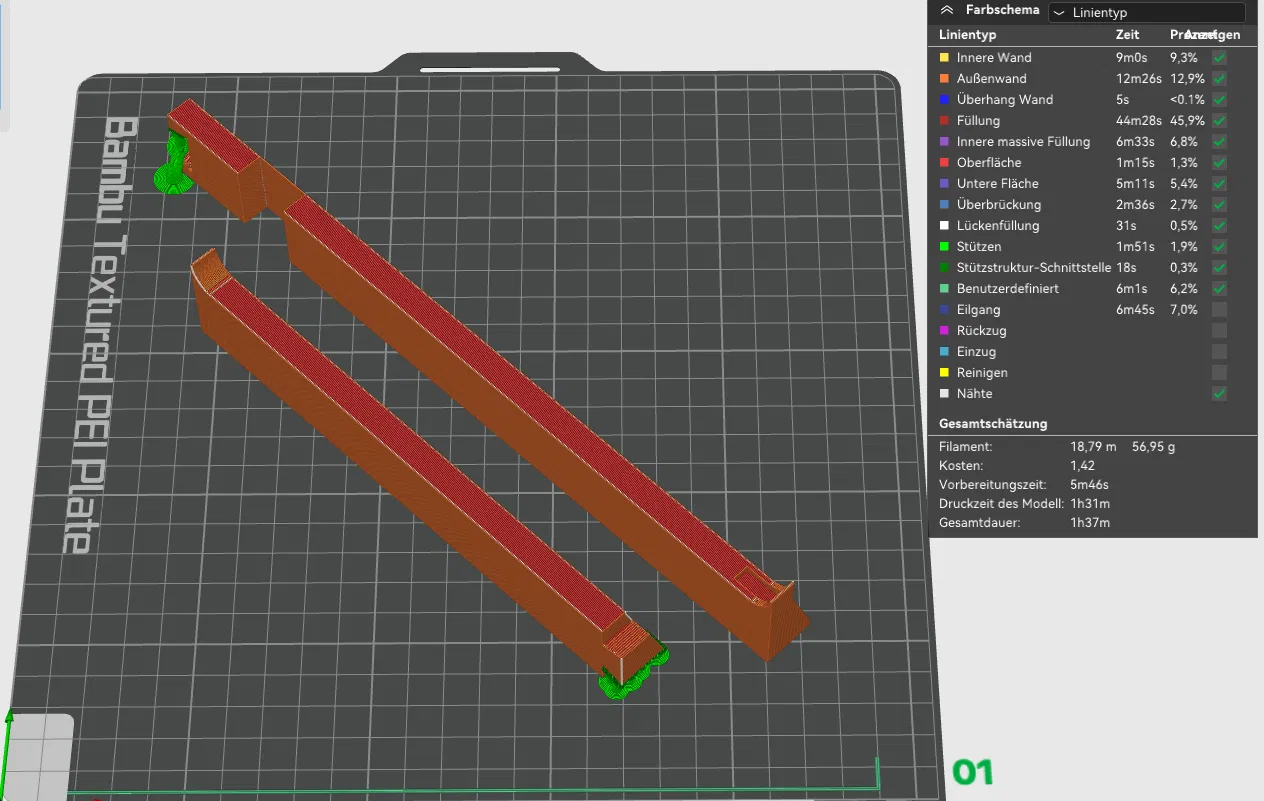Click the Gesamtschätzung section heading
Viewport: 1264px width, 801px height.
point(993,424)
